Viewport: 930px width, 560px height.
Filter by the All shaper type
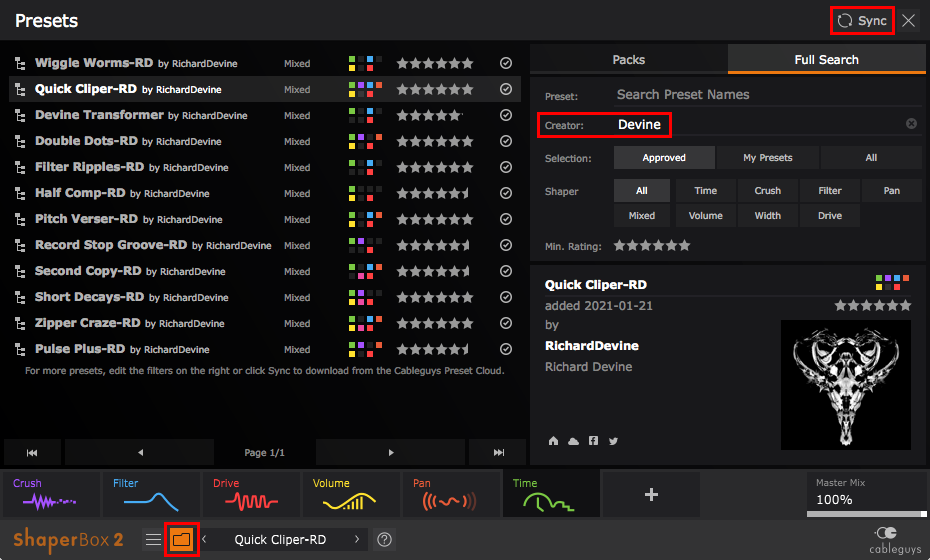pyautogui.click(x=642, y=191)
